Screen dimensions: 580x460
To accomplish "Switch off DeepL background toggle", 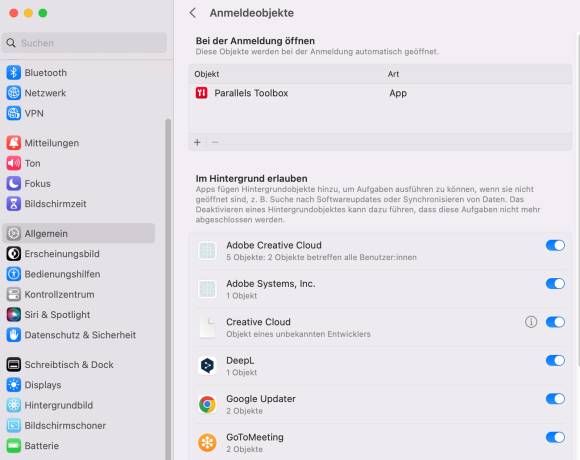I will (x=555, y=360).
